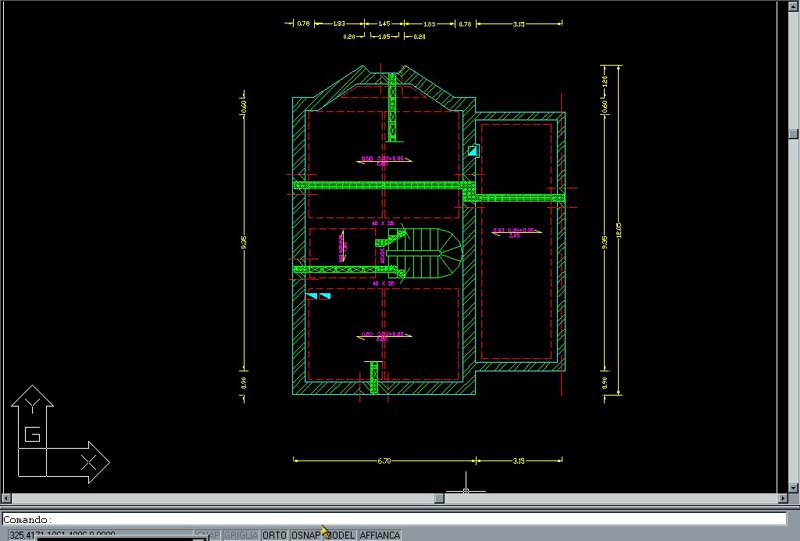800x541 pixels.
Task: Click the vertical scrollbar up arrow
Action: point(793,8)
